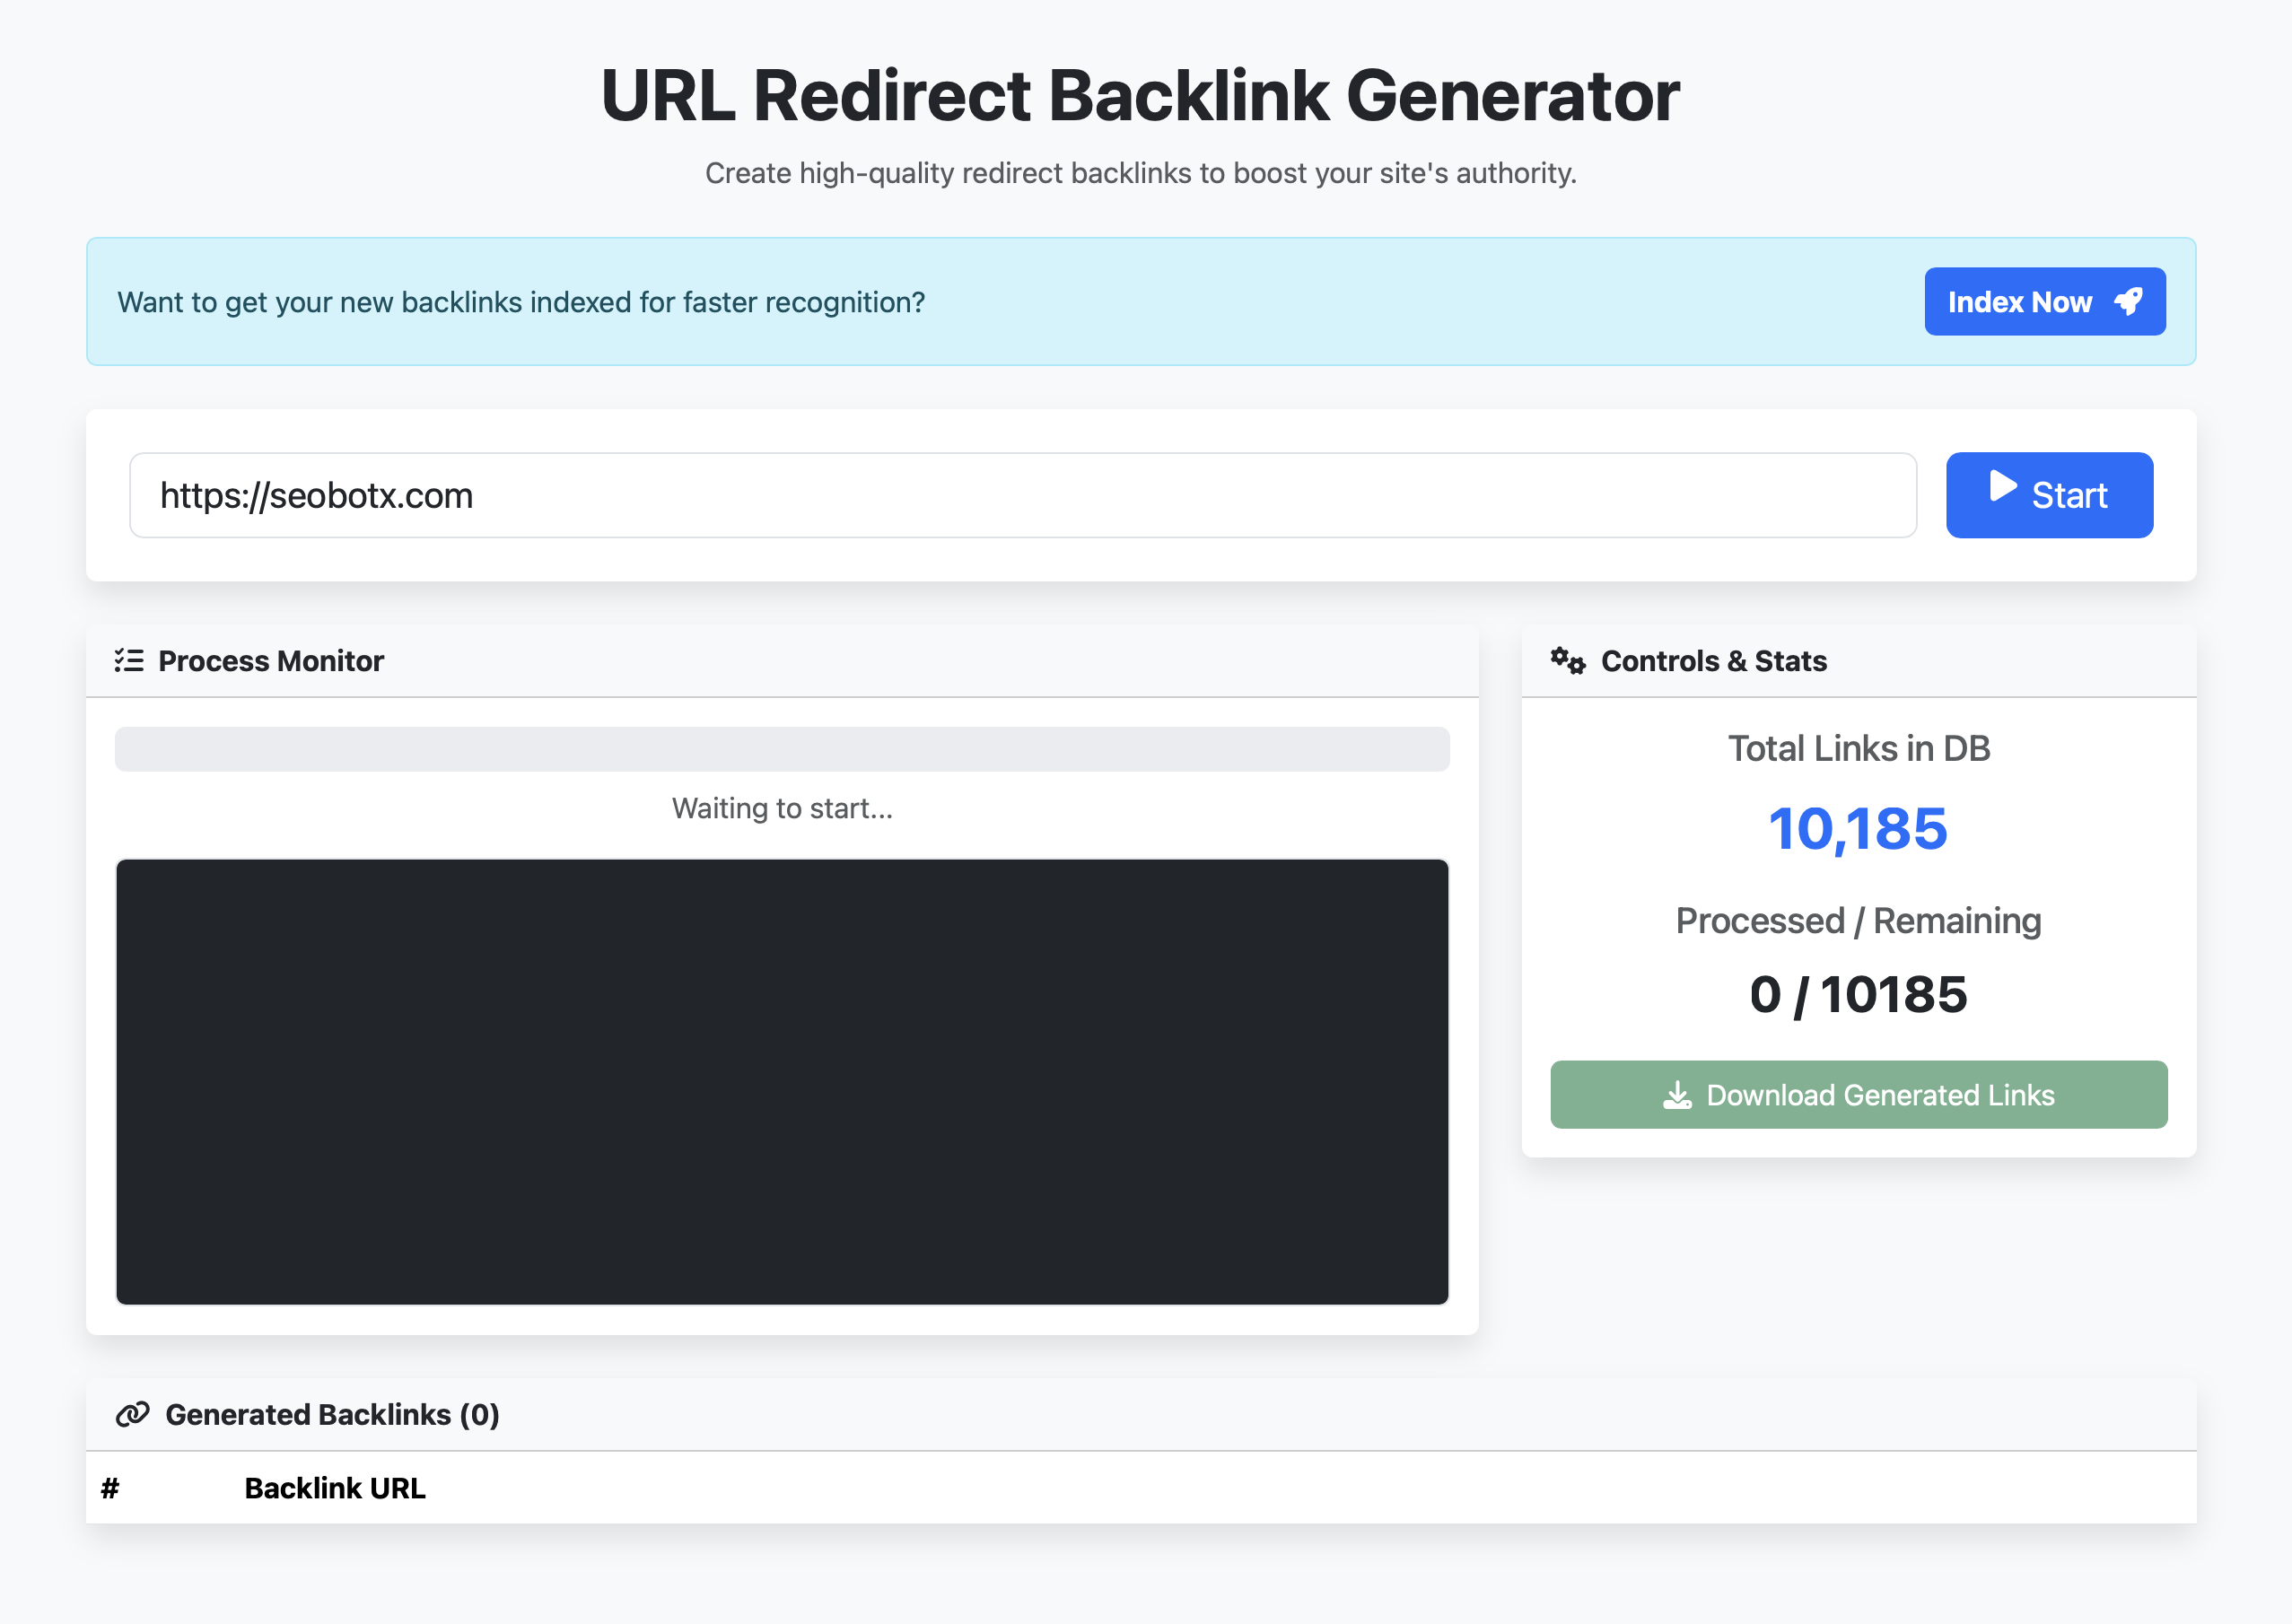
Task: Click inside the dark log console area
Action: [782, 1081]
